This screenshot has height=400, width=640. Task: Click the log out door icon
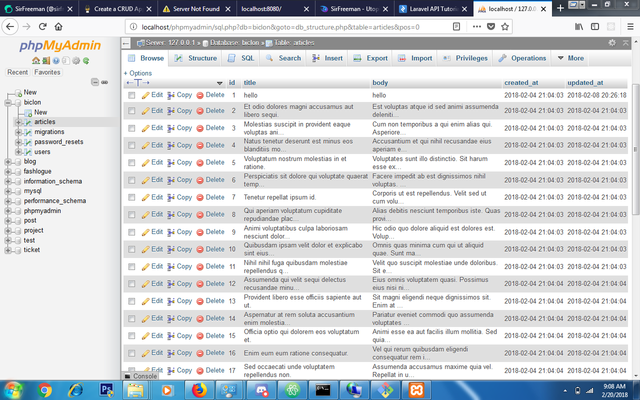point(46,61)
